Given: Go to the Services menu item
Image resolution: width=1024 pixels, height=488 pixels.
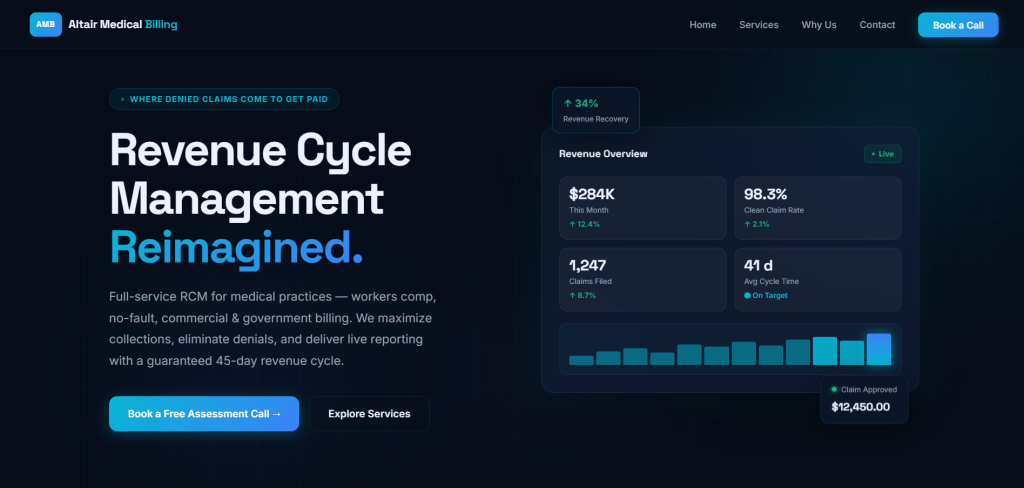Looking at the screenshot, I should pos(759,25).
